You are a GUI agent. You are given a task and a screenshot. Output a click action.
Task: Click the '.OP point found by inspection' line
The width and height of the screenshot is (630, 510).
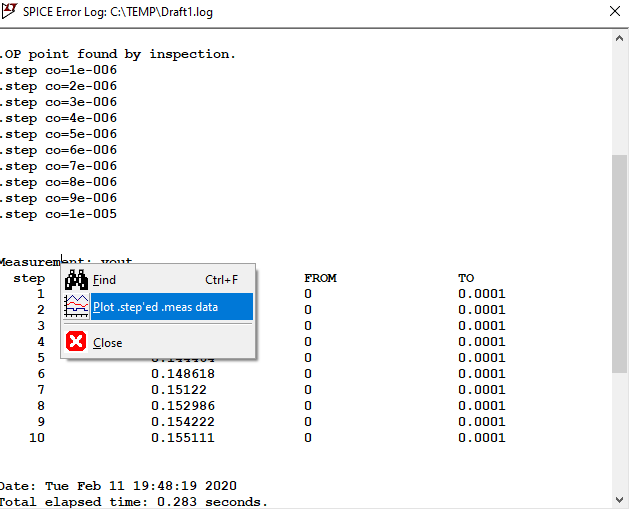118,54
